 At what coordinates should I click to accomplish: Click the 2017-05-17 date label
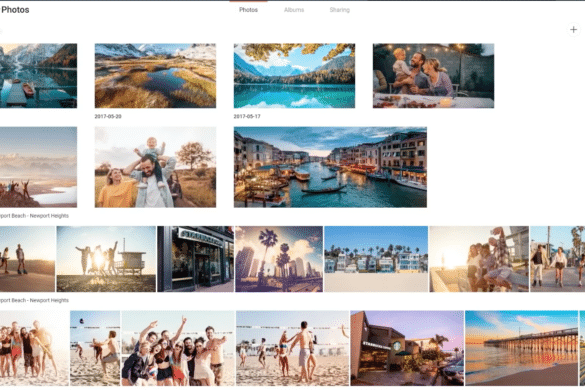(247, 116)
